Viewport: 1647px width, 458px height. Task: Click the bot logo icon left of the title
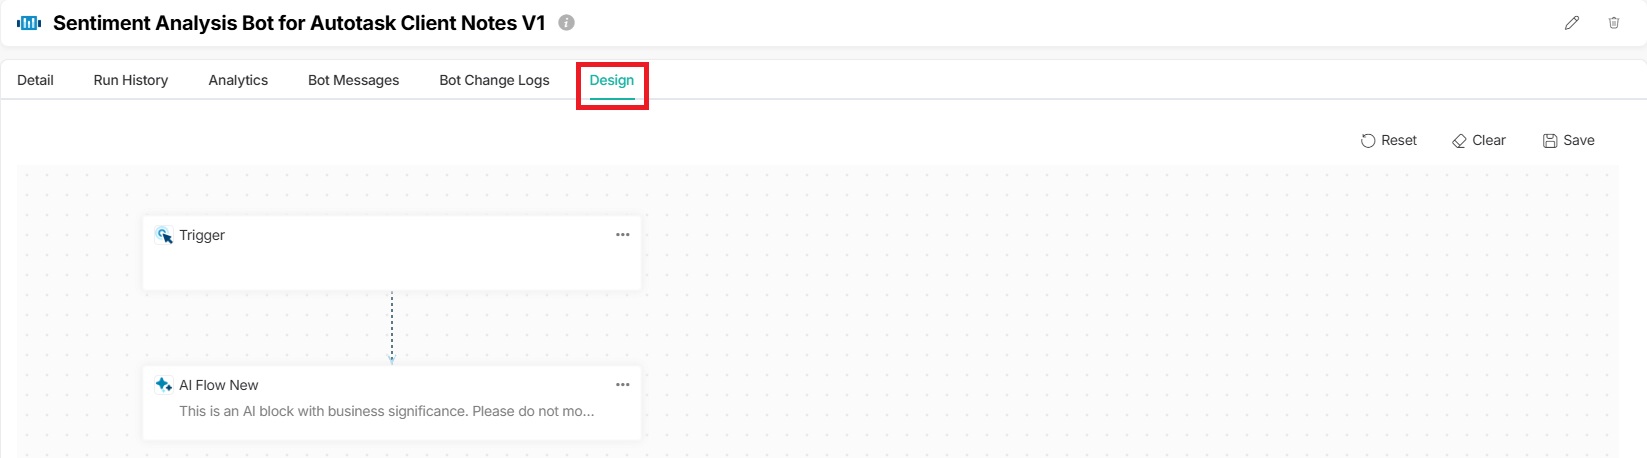pyautogui.click(x=29, y=23)
